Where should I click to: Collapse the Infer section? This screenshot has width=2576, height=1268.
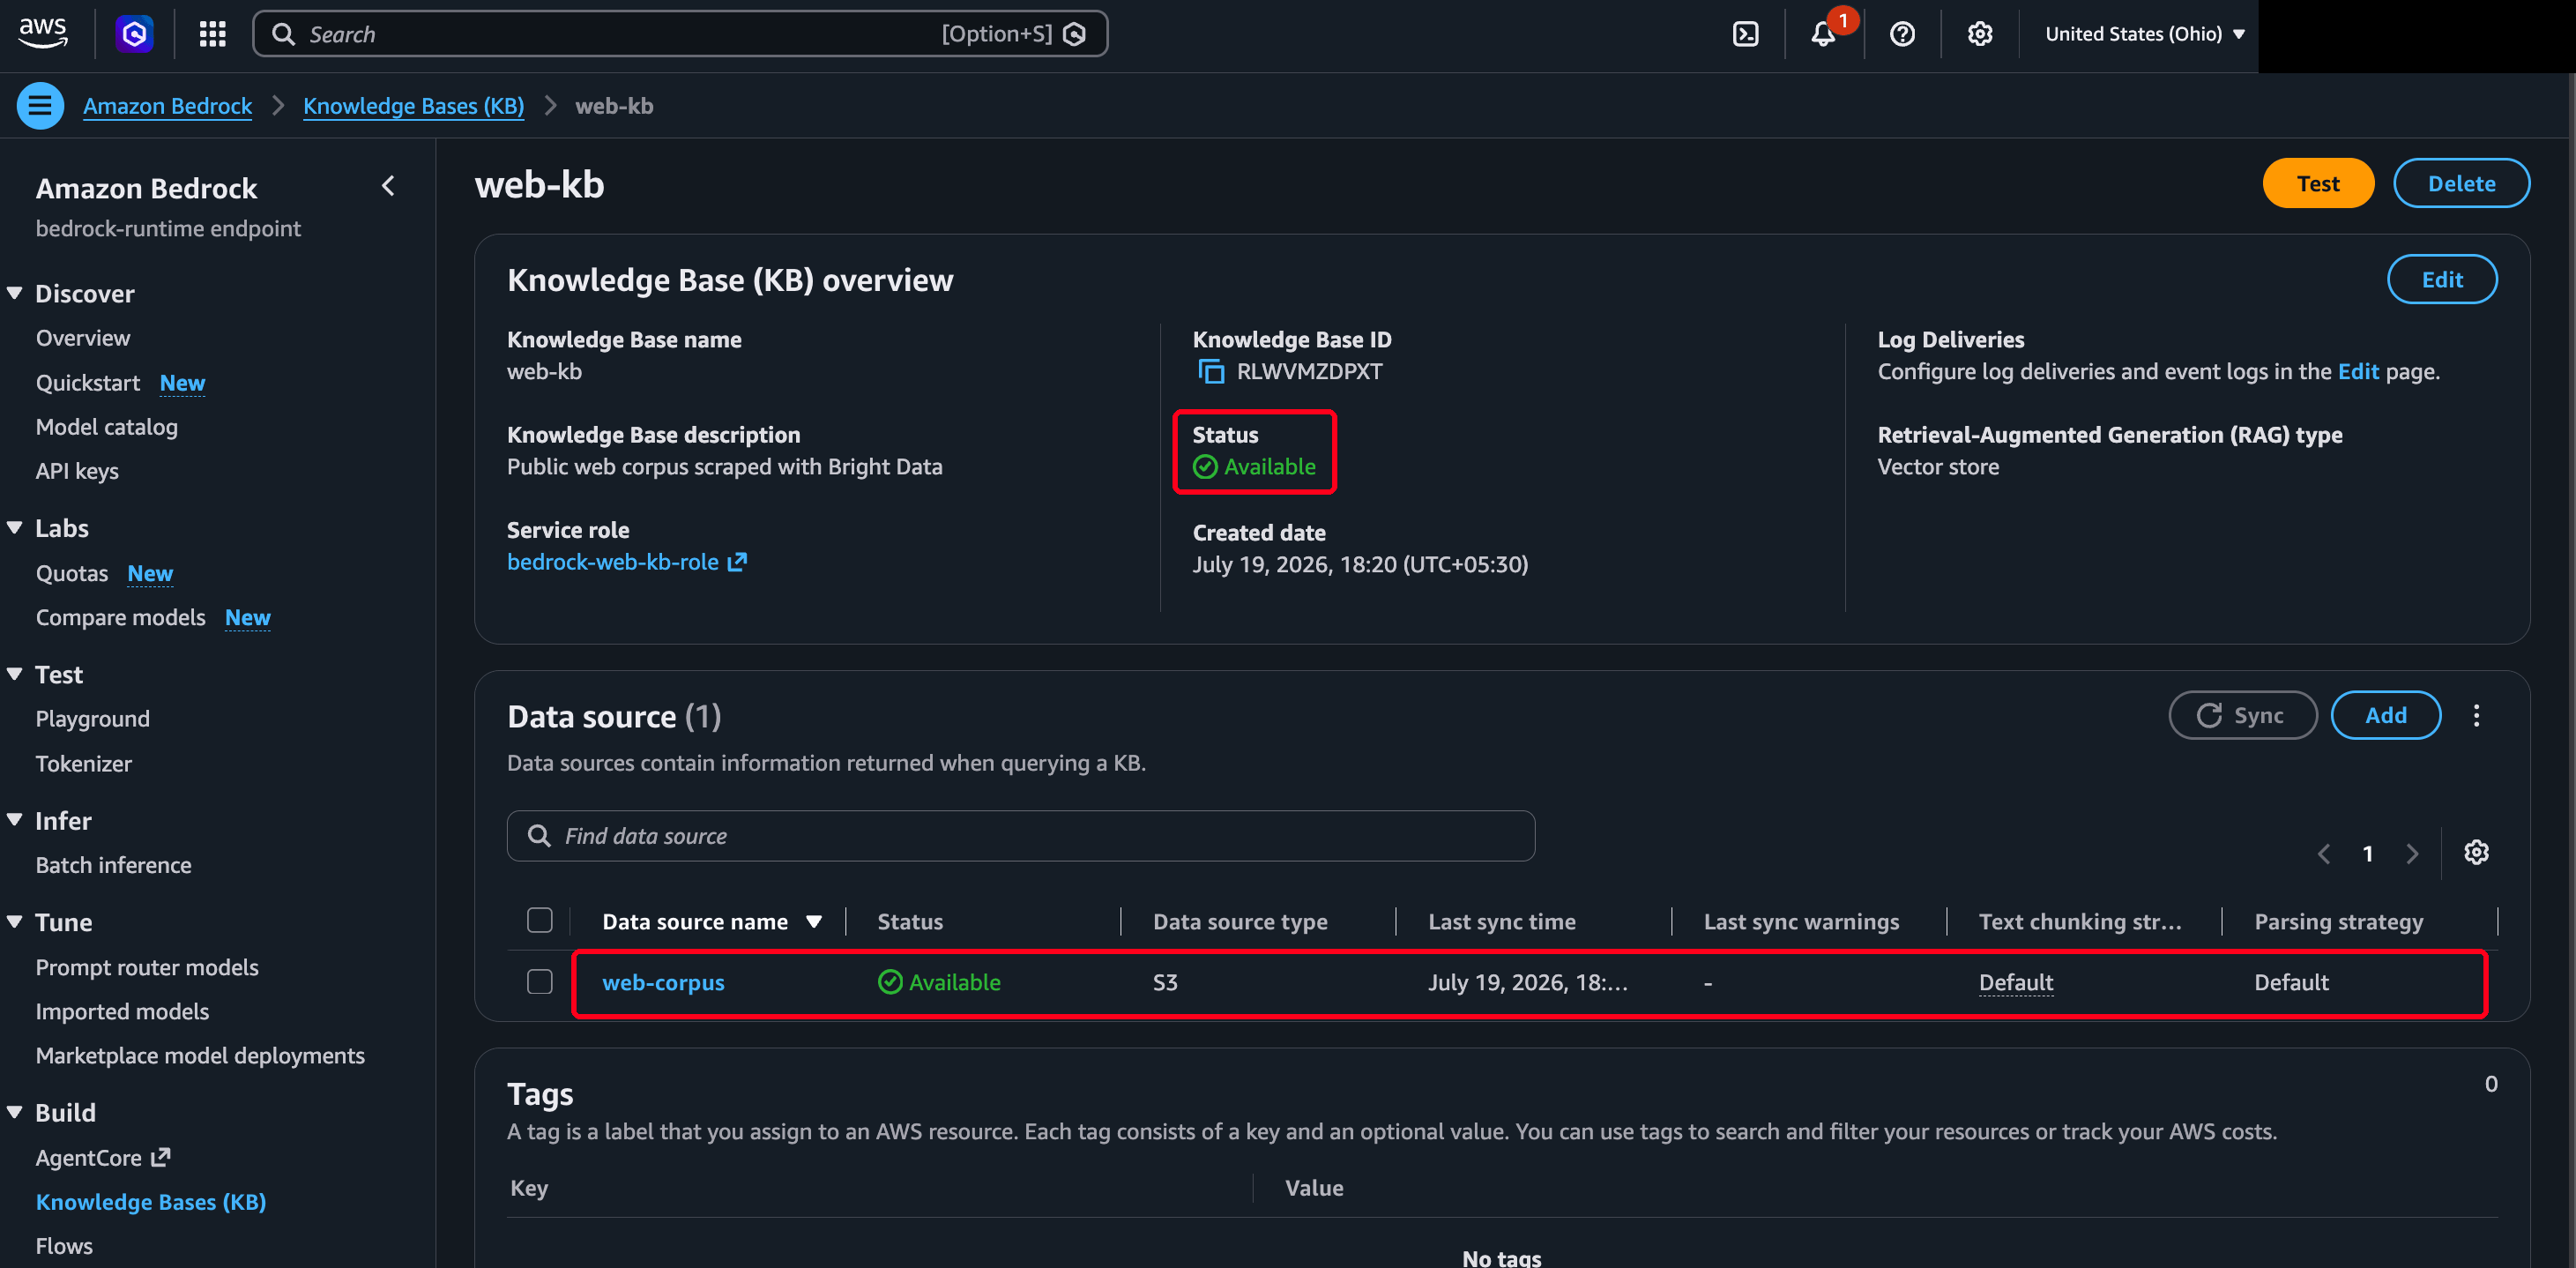(x=14, y=820)
